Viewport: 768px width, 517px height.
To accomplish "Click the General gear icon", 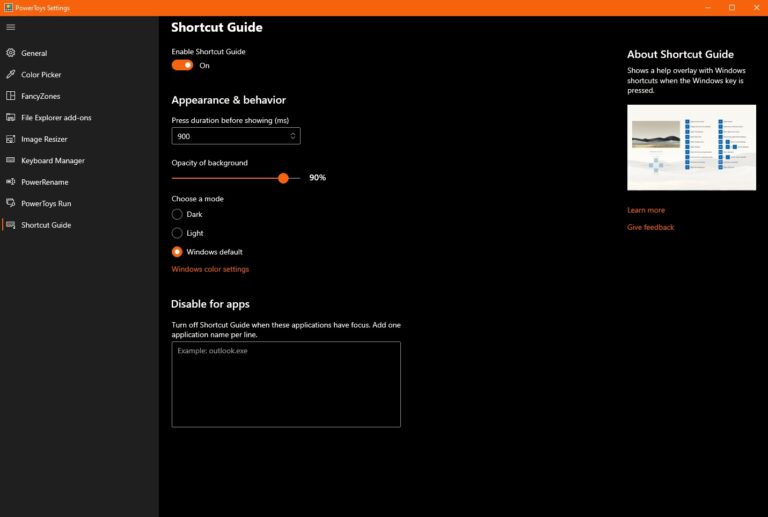I will tap(11, 53).
